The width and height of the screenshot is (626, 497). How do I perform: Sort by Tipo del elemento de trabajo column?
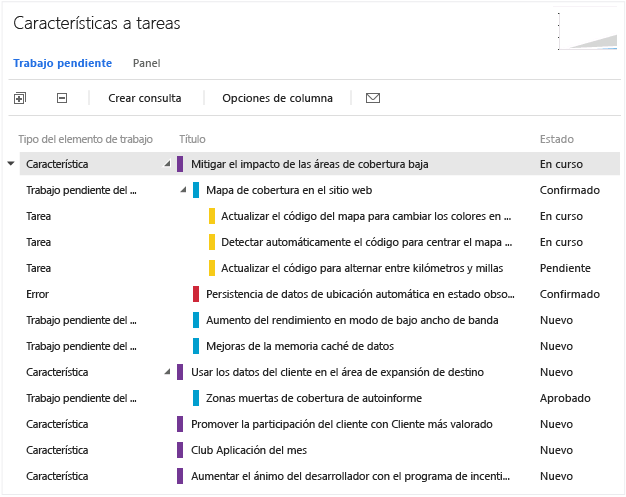(85, 139)
